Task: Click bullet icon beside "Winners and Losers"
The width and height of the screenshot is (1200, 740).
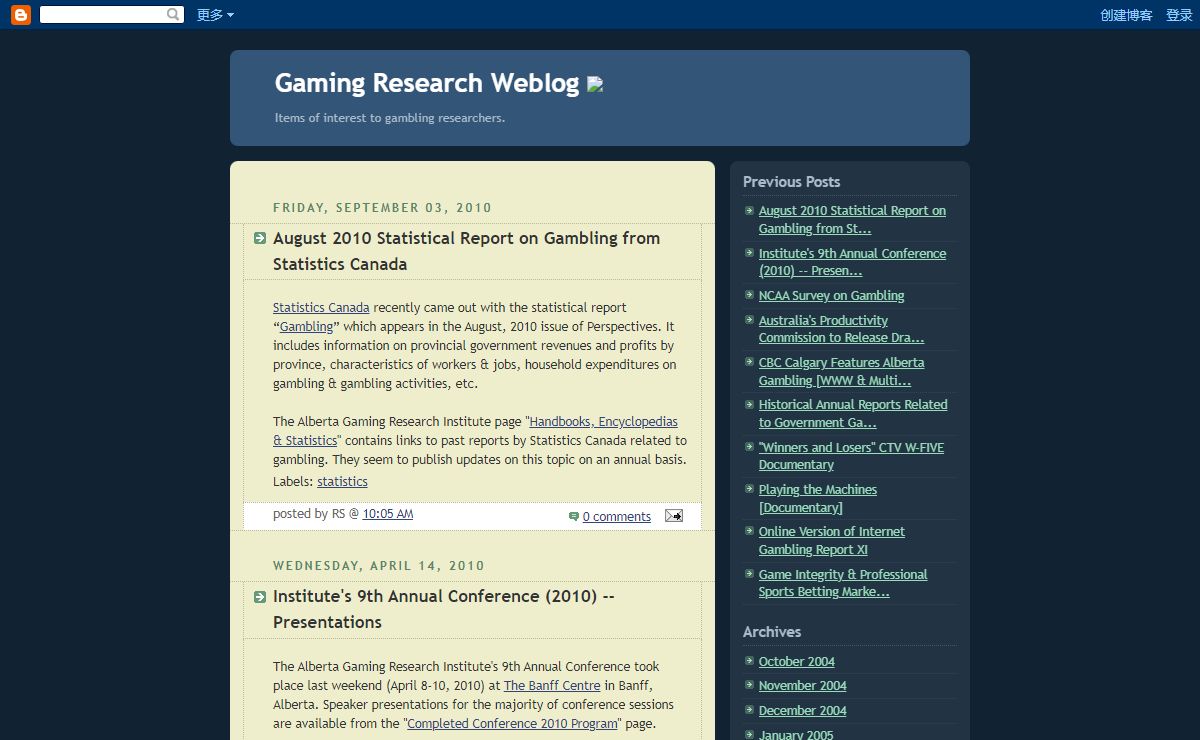Action: tap(749, 447)
